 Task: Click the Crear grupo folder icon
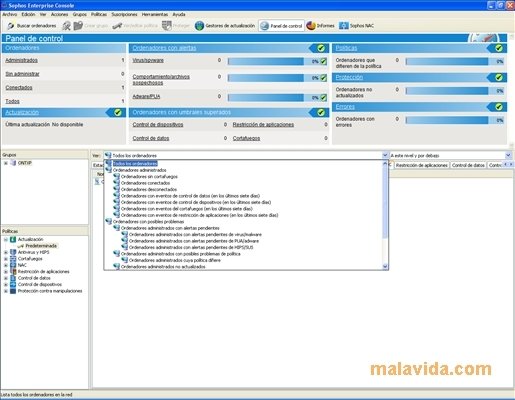coord(78,26)
